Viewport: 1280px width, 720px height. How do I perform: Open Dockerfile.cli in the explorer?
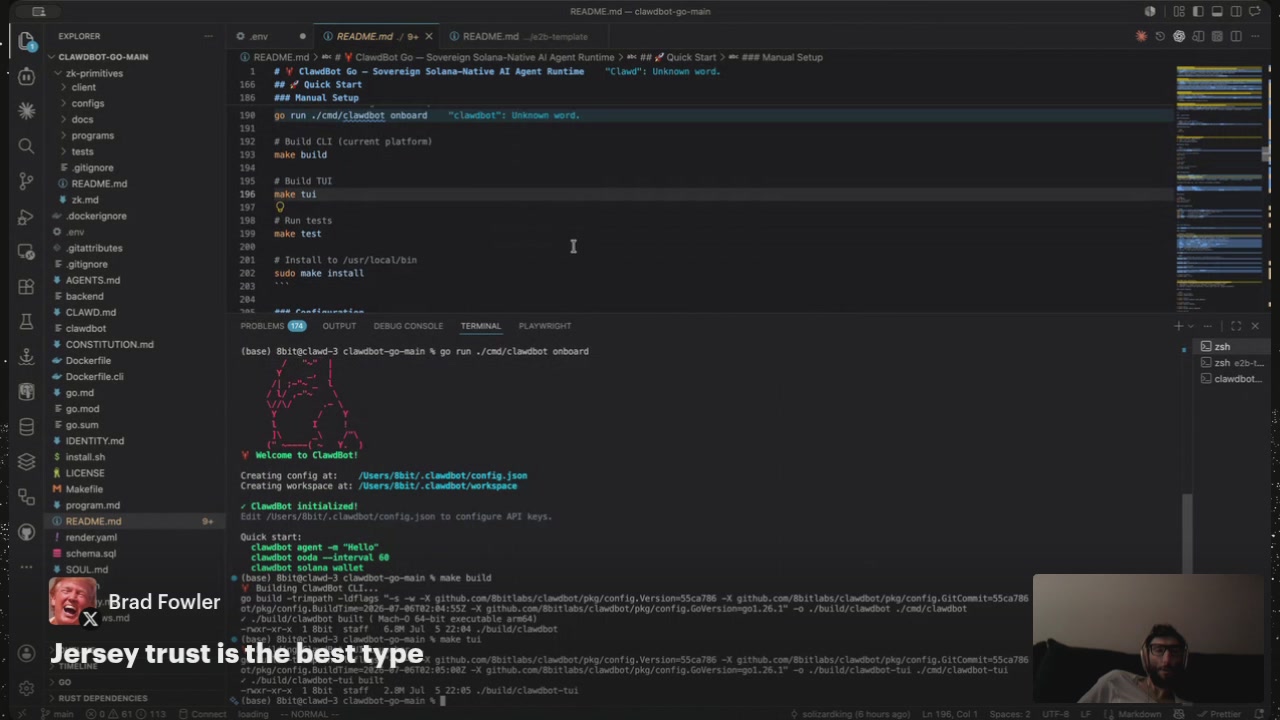click(x=94, y=377)
